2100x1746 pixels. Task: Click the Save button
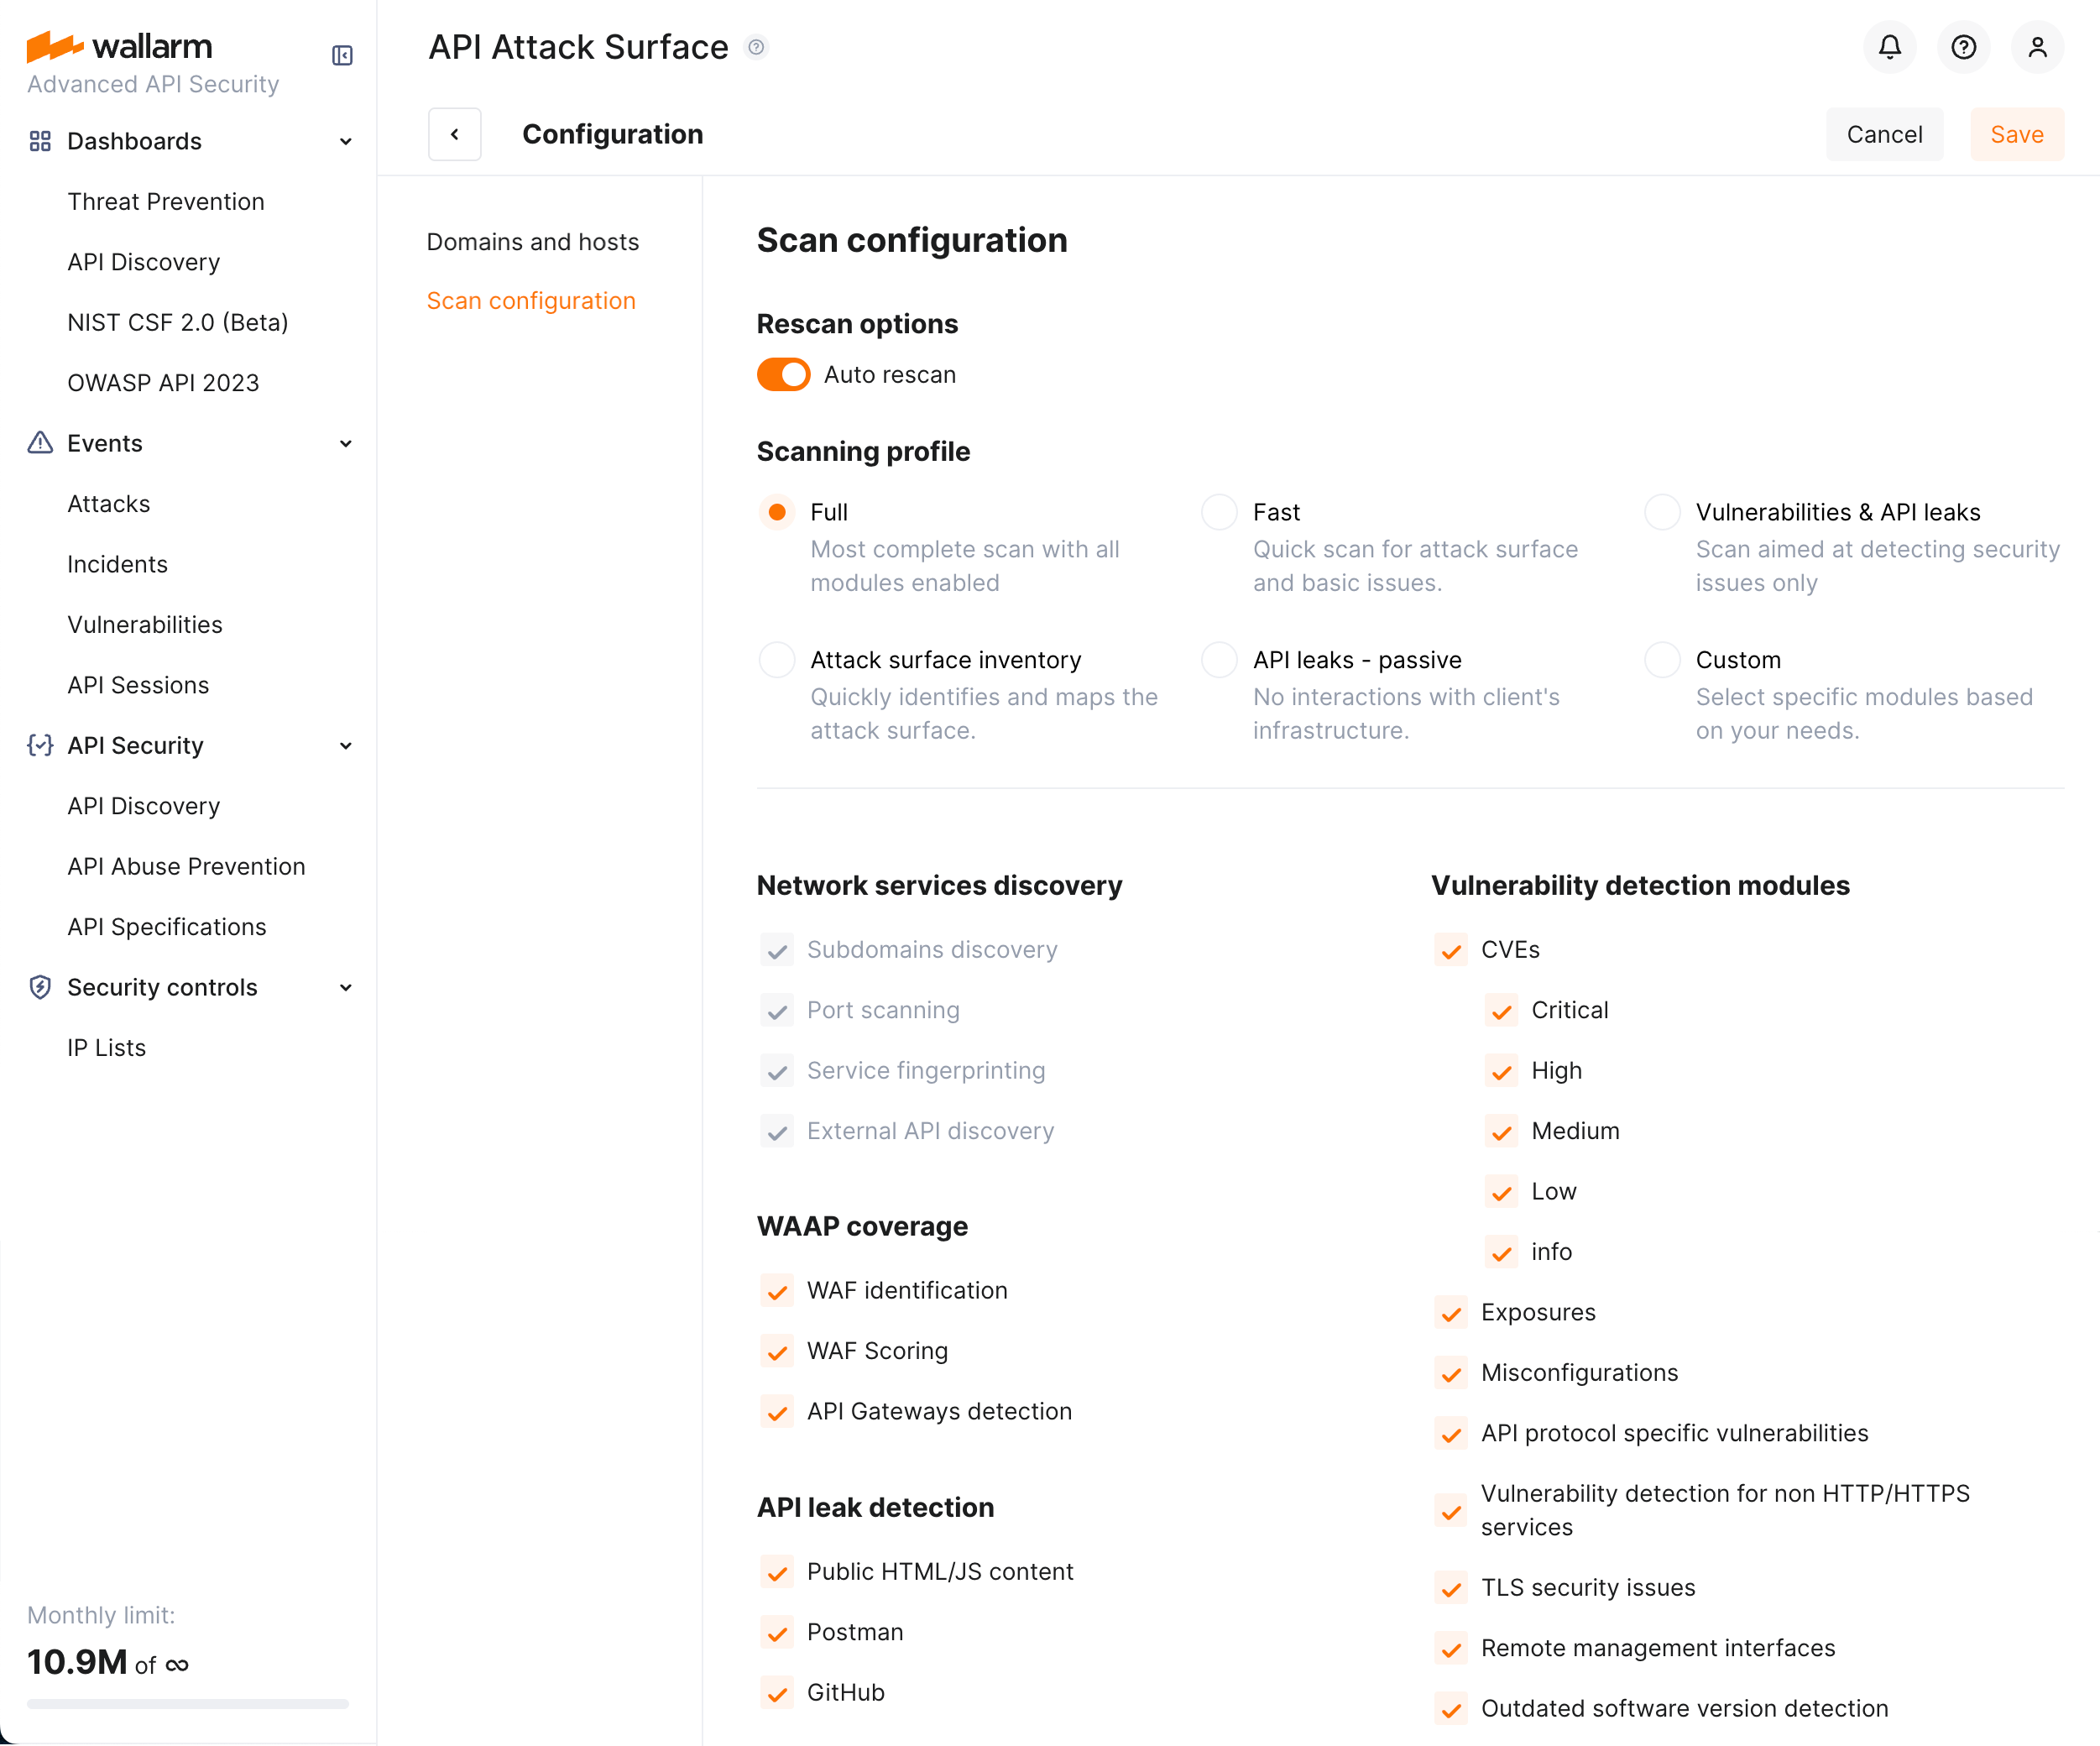2016,134
